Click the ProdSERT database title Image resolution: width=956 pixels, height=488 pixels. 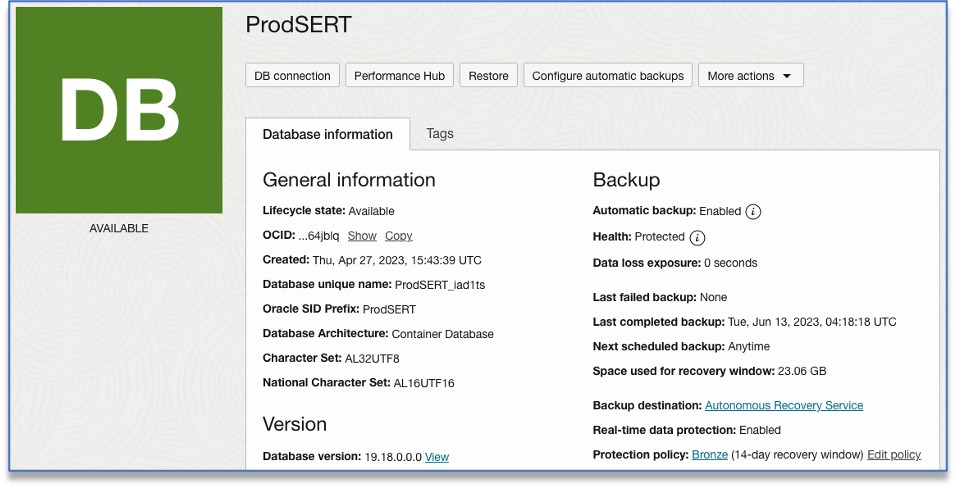click(298, 25)
